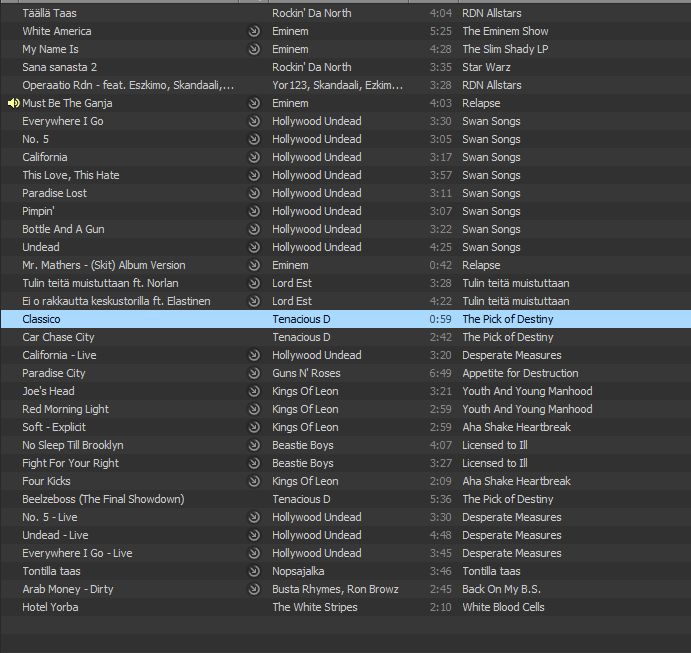Click the swirl icon on Undead - Live row
The width and height of the screenshot is (691, 653).
point(254,535)
